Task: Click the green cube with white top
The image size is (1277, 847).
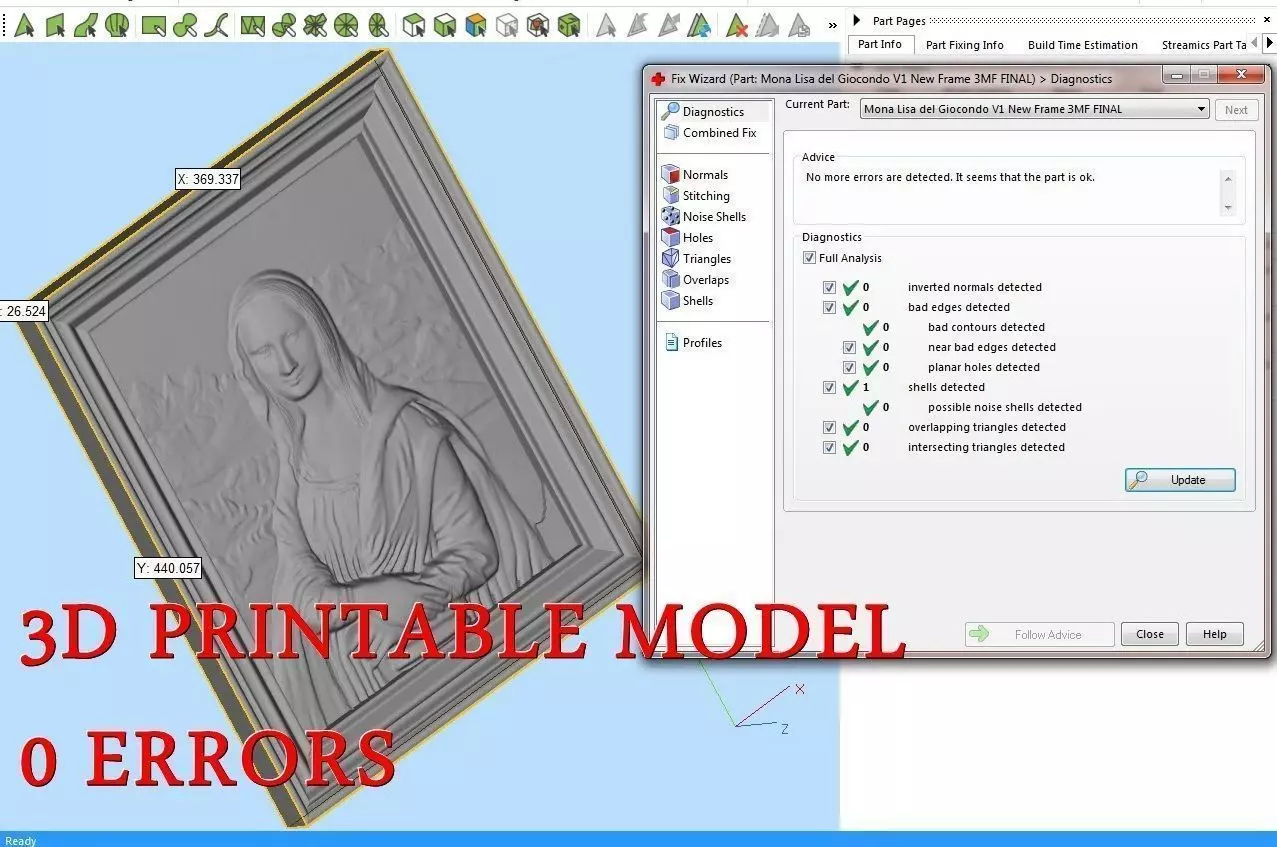Action: (445, 25)
